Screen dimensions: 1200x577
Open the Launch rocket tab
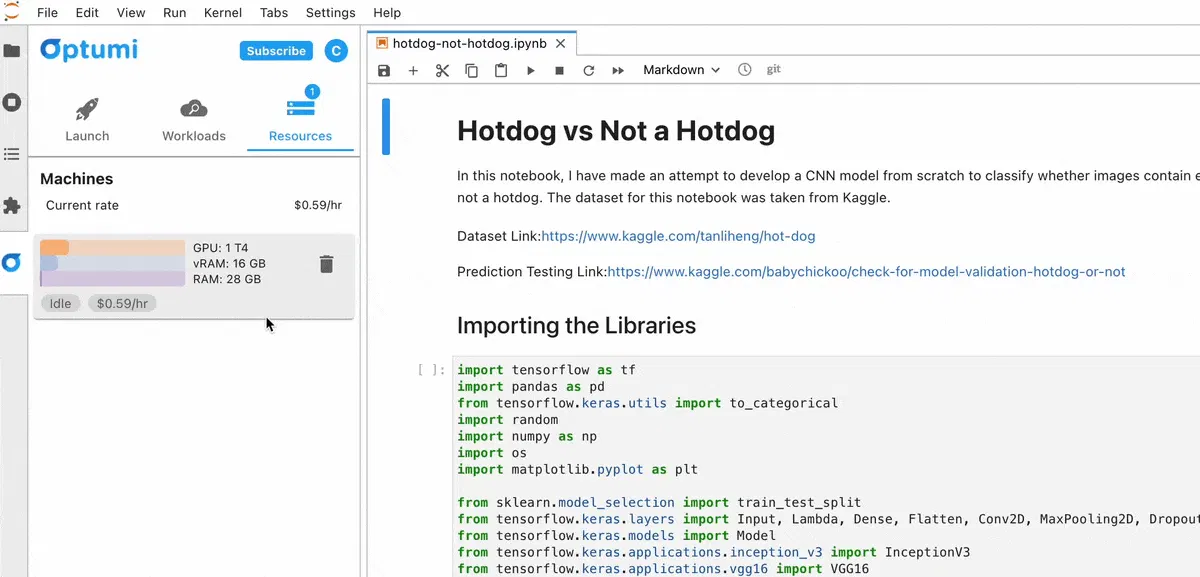tap(87, 121)
